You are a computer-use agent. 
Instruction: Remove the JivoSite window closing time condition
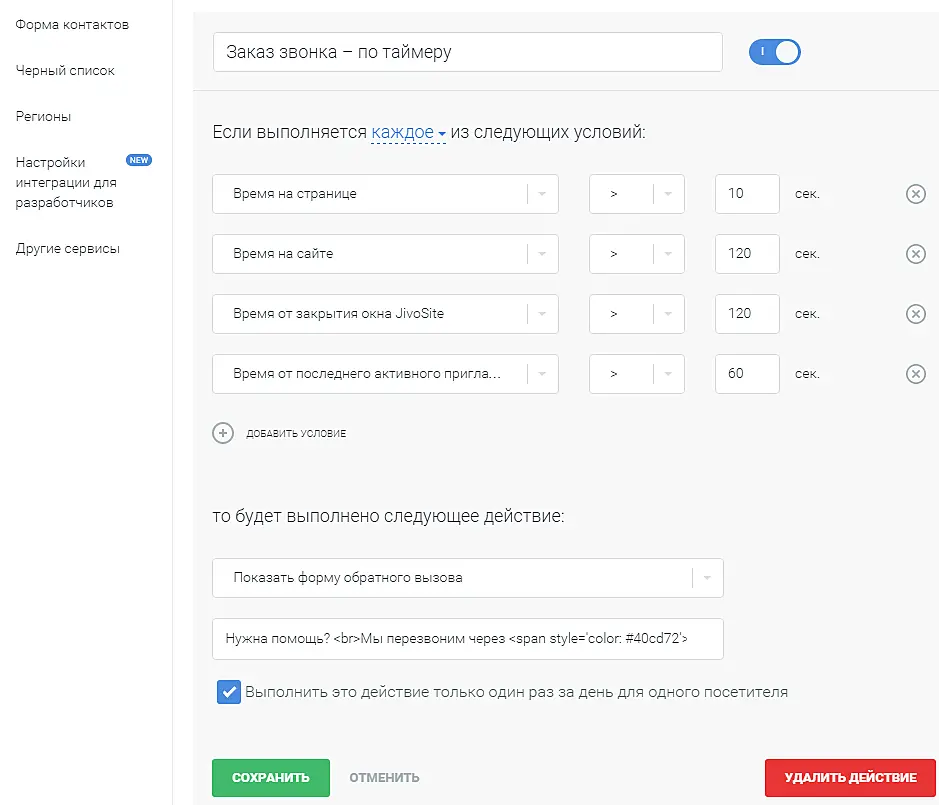click(x=915, y=314)
